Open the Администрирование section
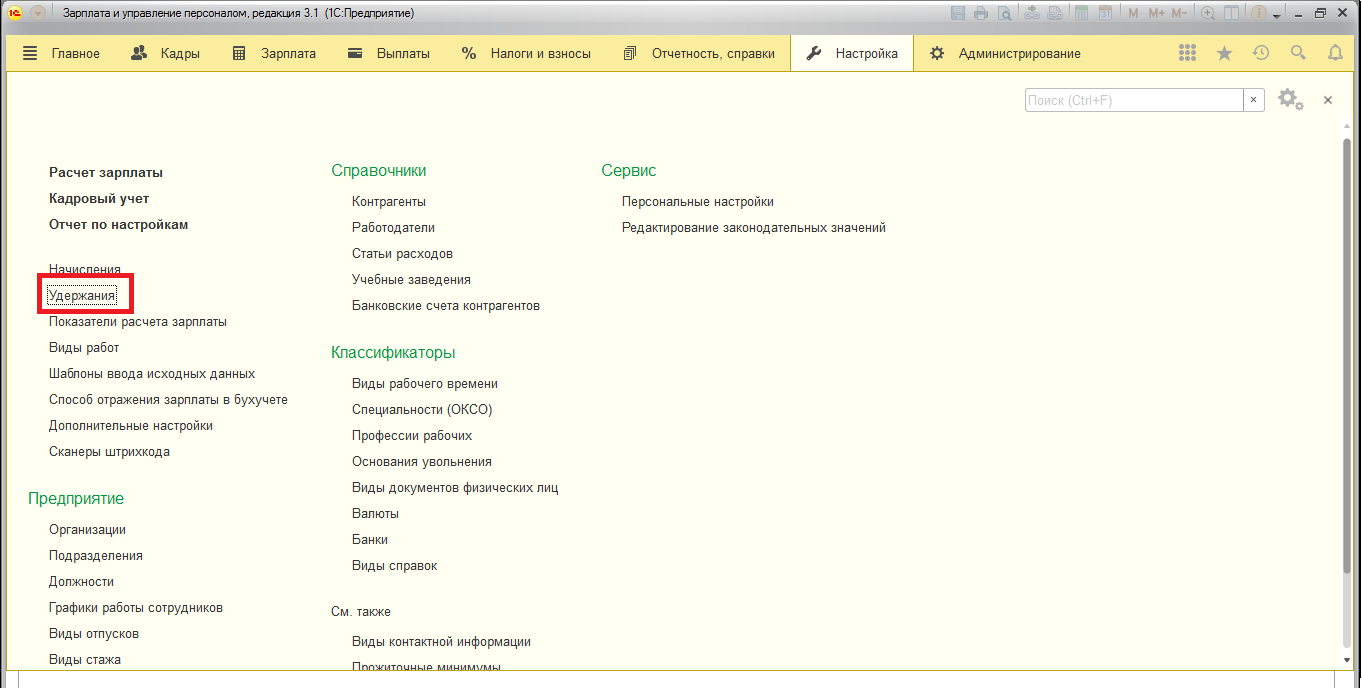Viewport: 1362px width, 688px height. pos(1005,54)
